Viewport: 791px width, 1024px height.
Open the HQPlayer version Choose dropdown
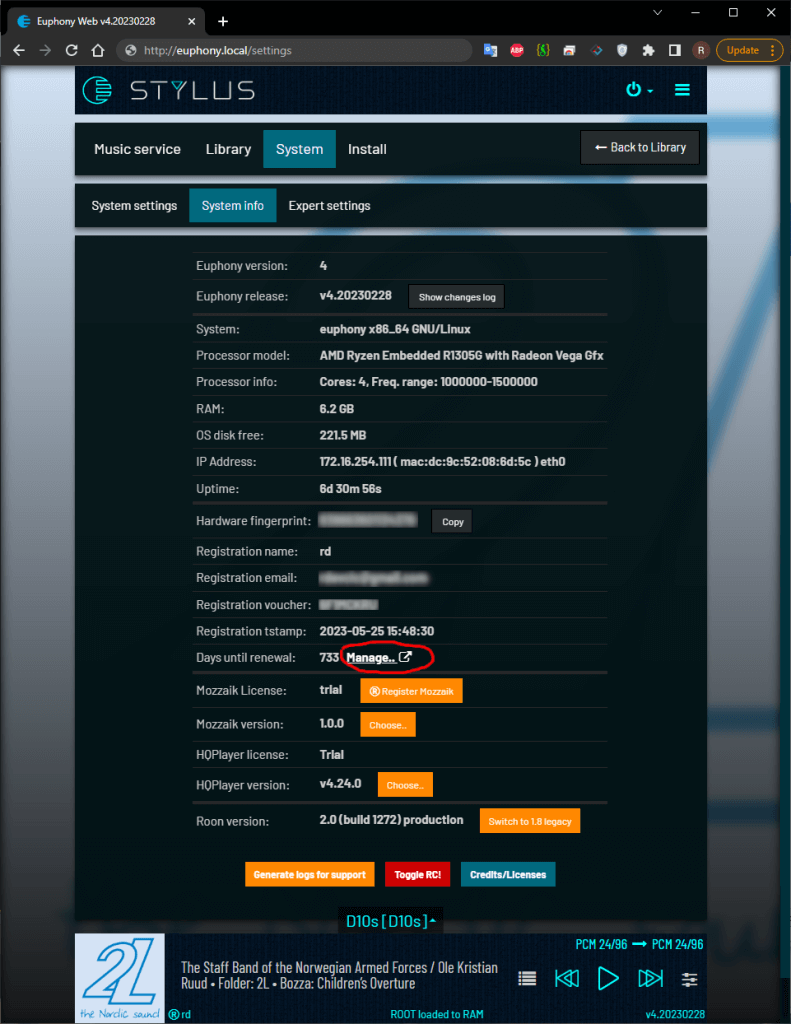coord(405,785)
